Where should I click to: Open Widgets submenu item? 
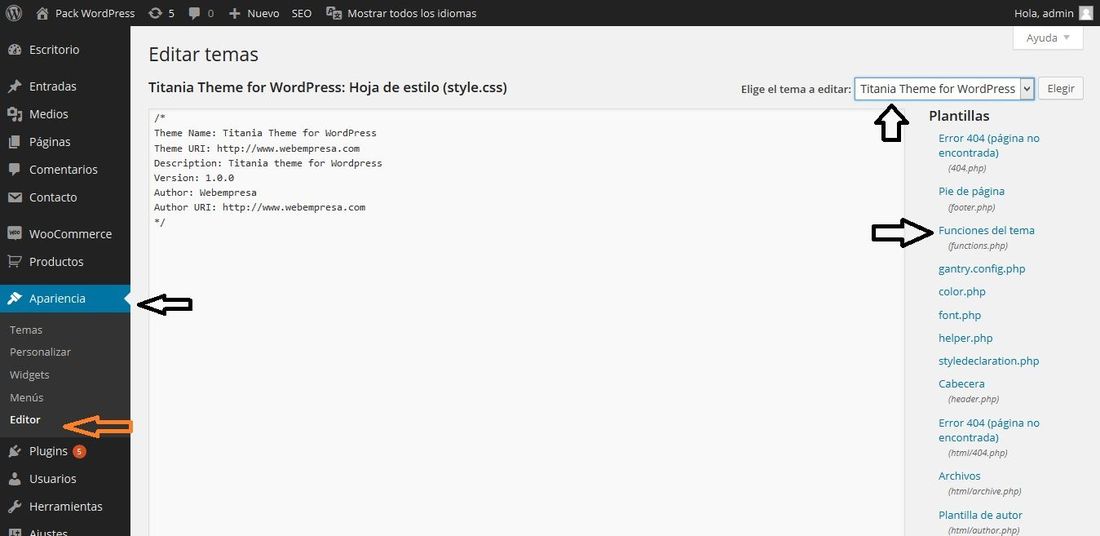[x=29, y=375]
